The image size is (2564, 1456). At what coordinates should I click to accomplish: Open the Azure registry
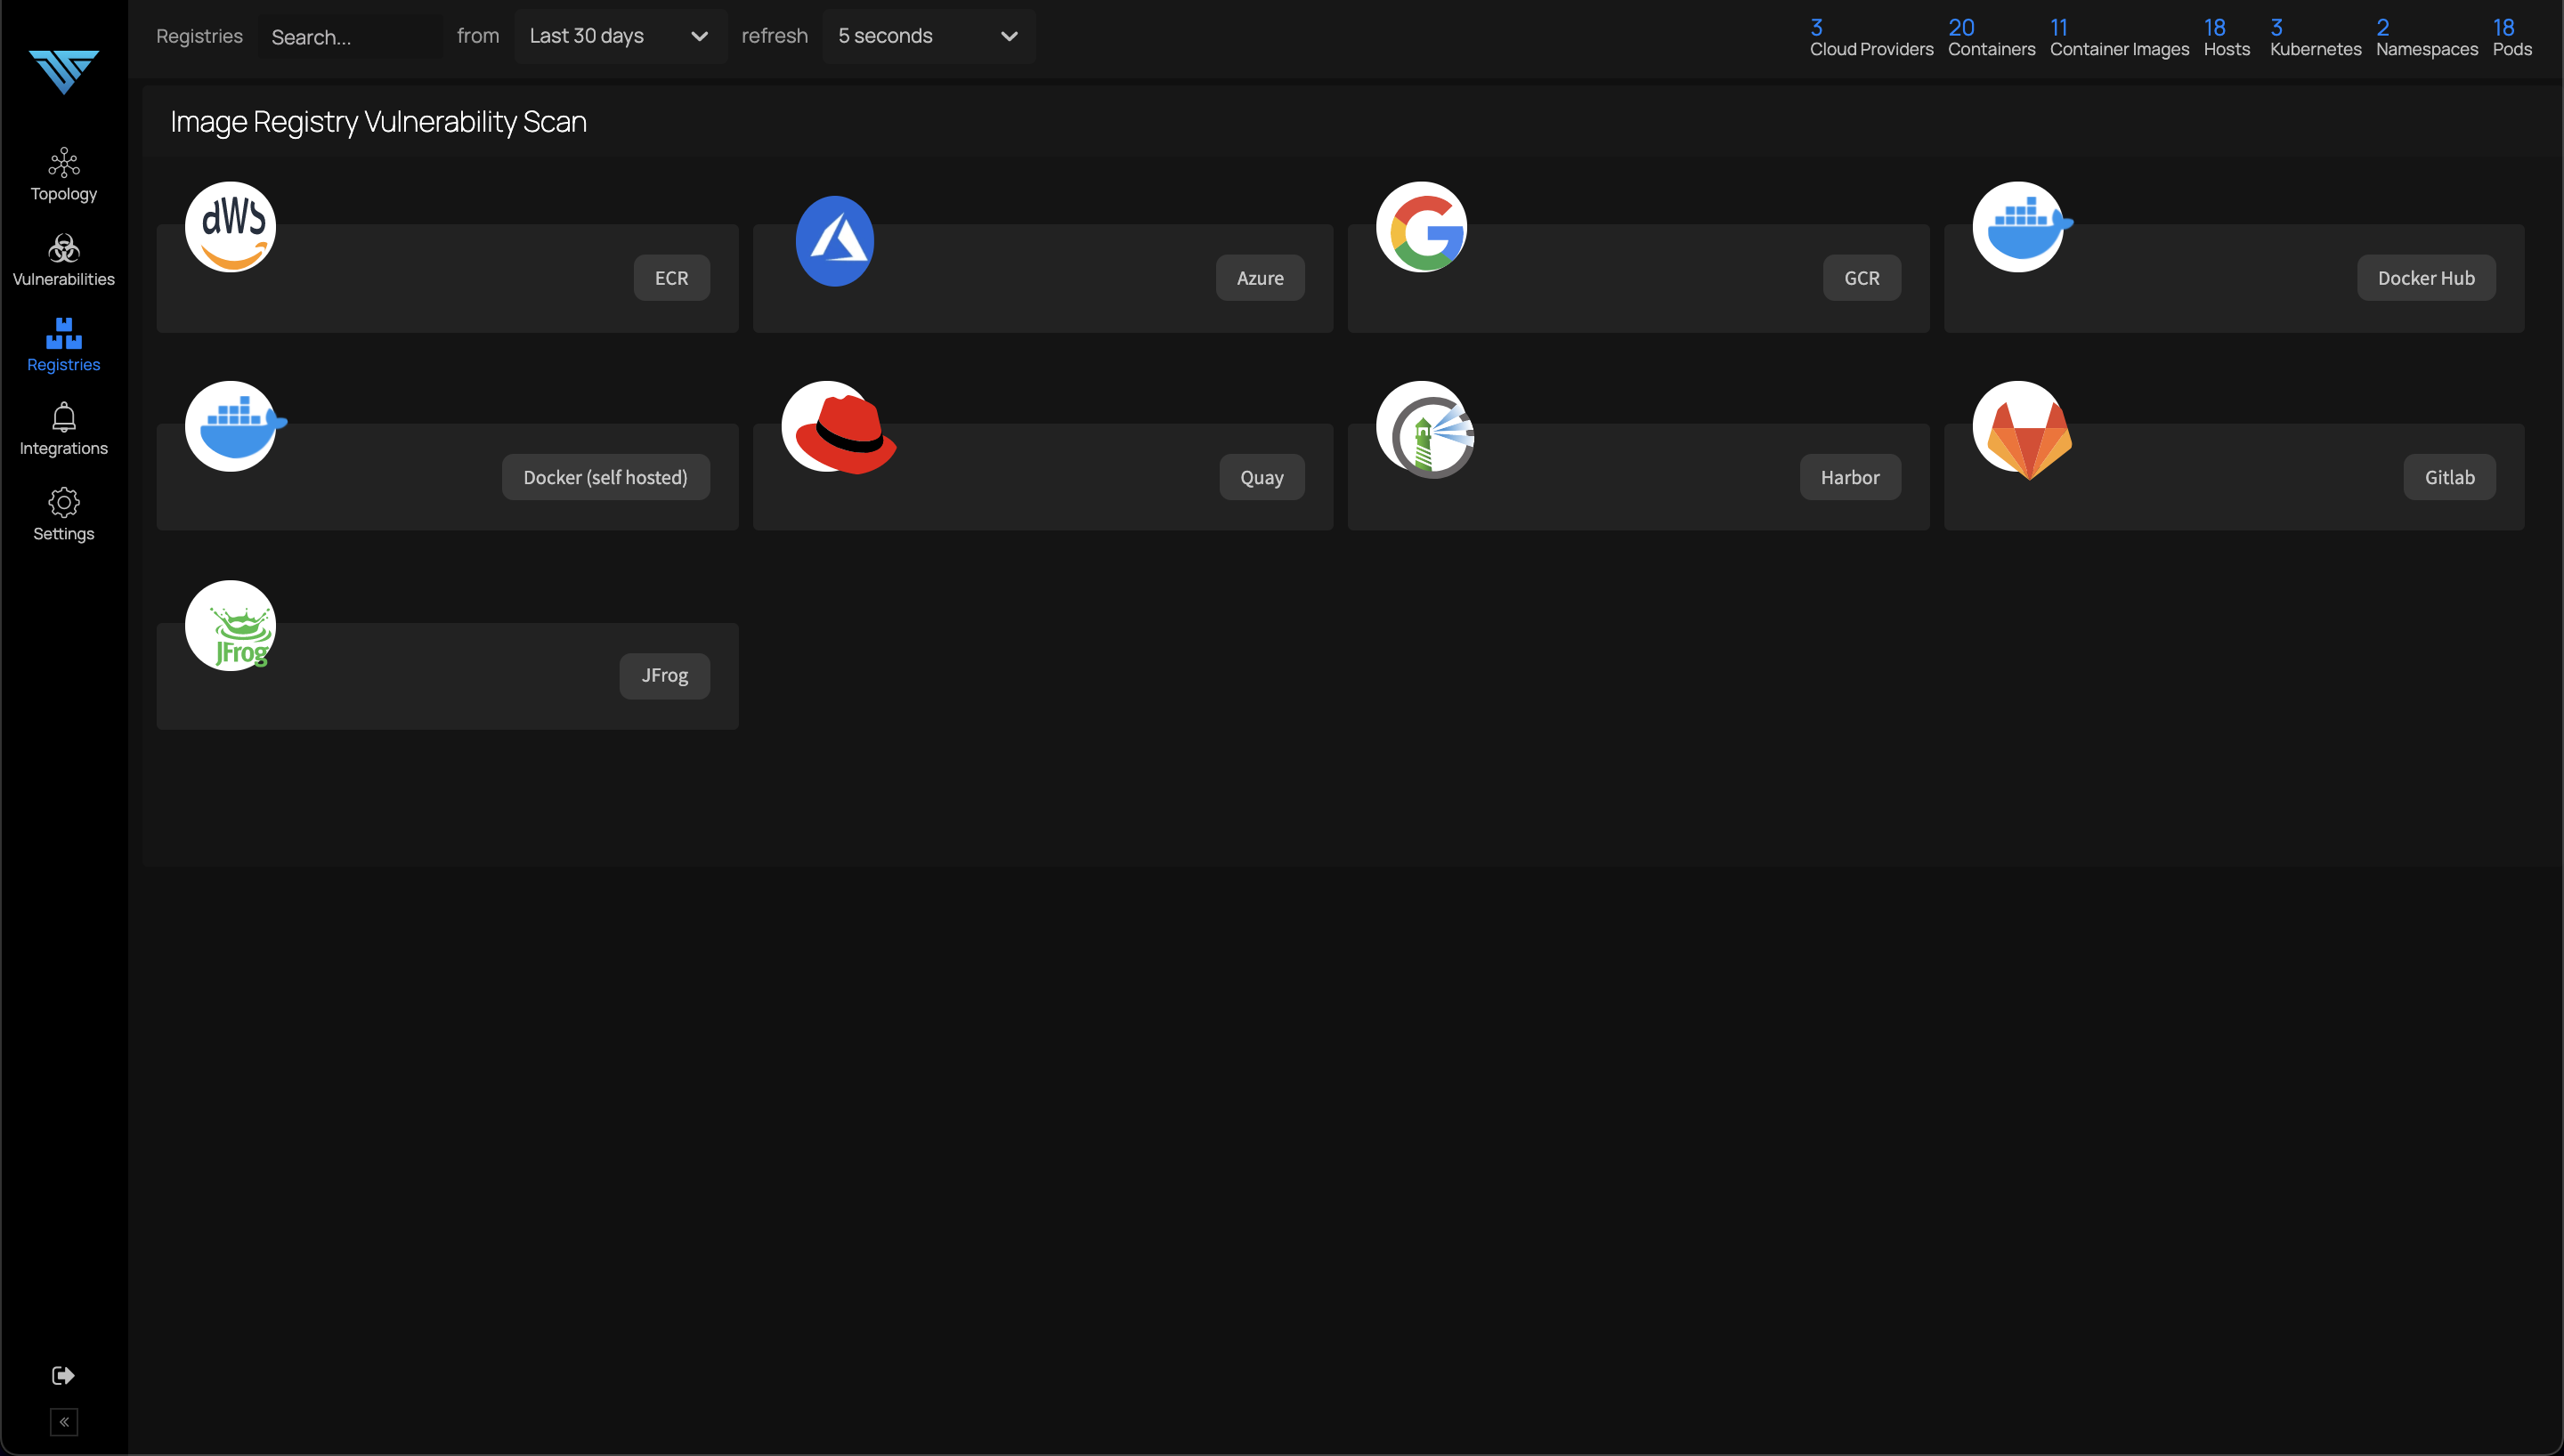pyautogui.click(x=1260, y=278)
